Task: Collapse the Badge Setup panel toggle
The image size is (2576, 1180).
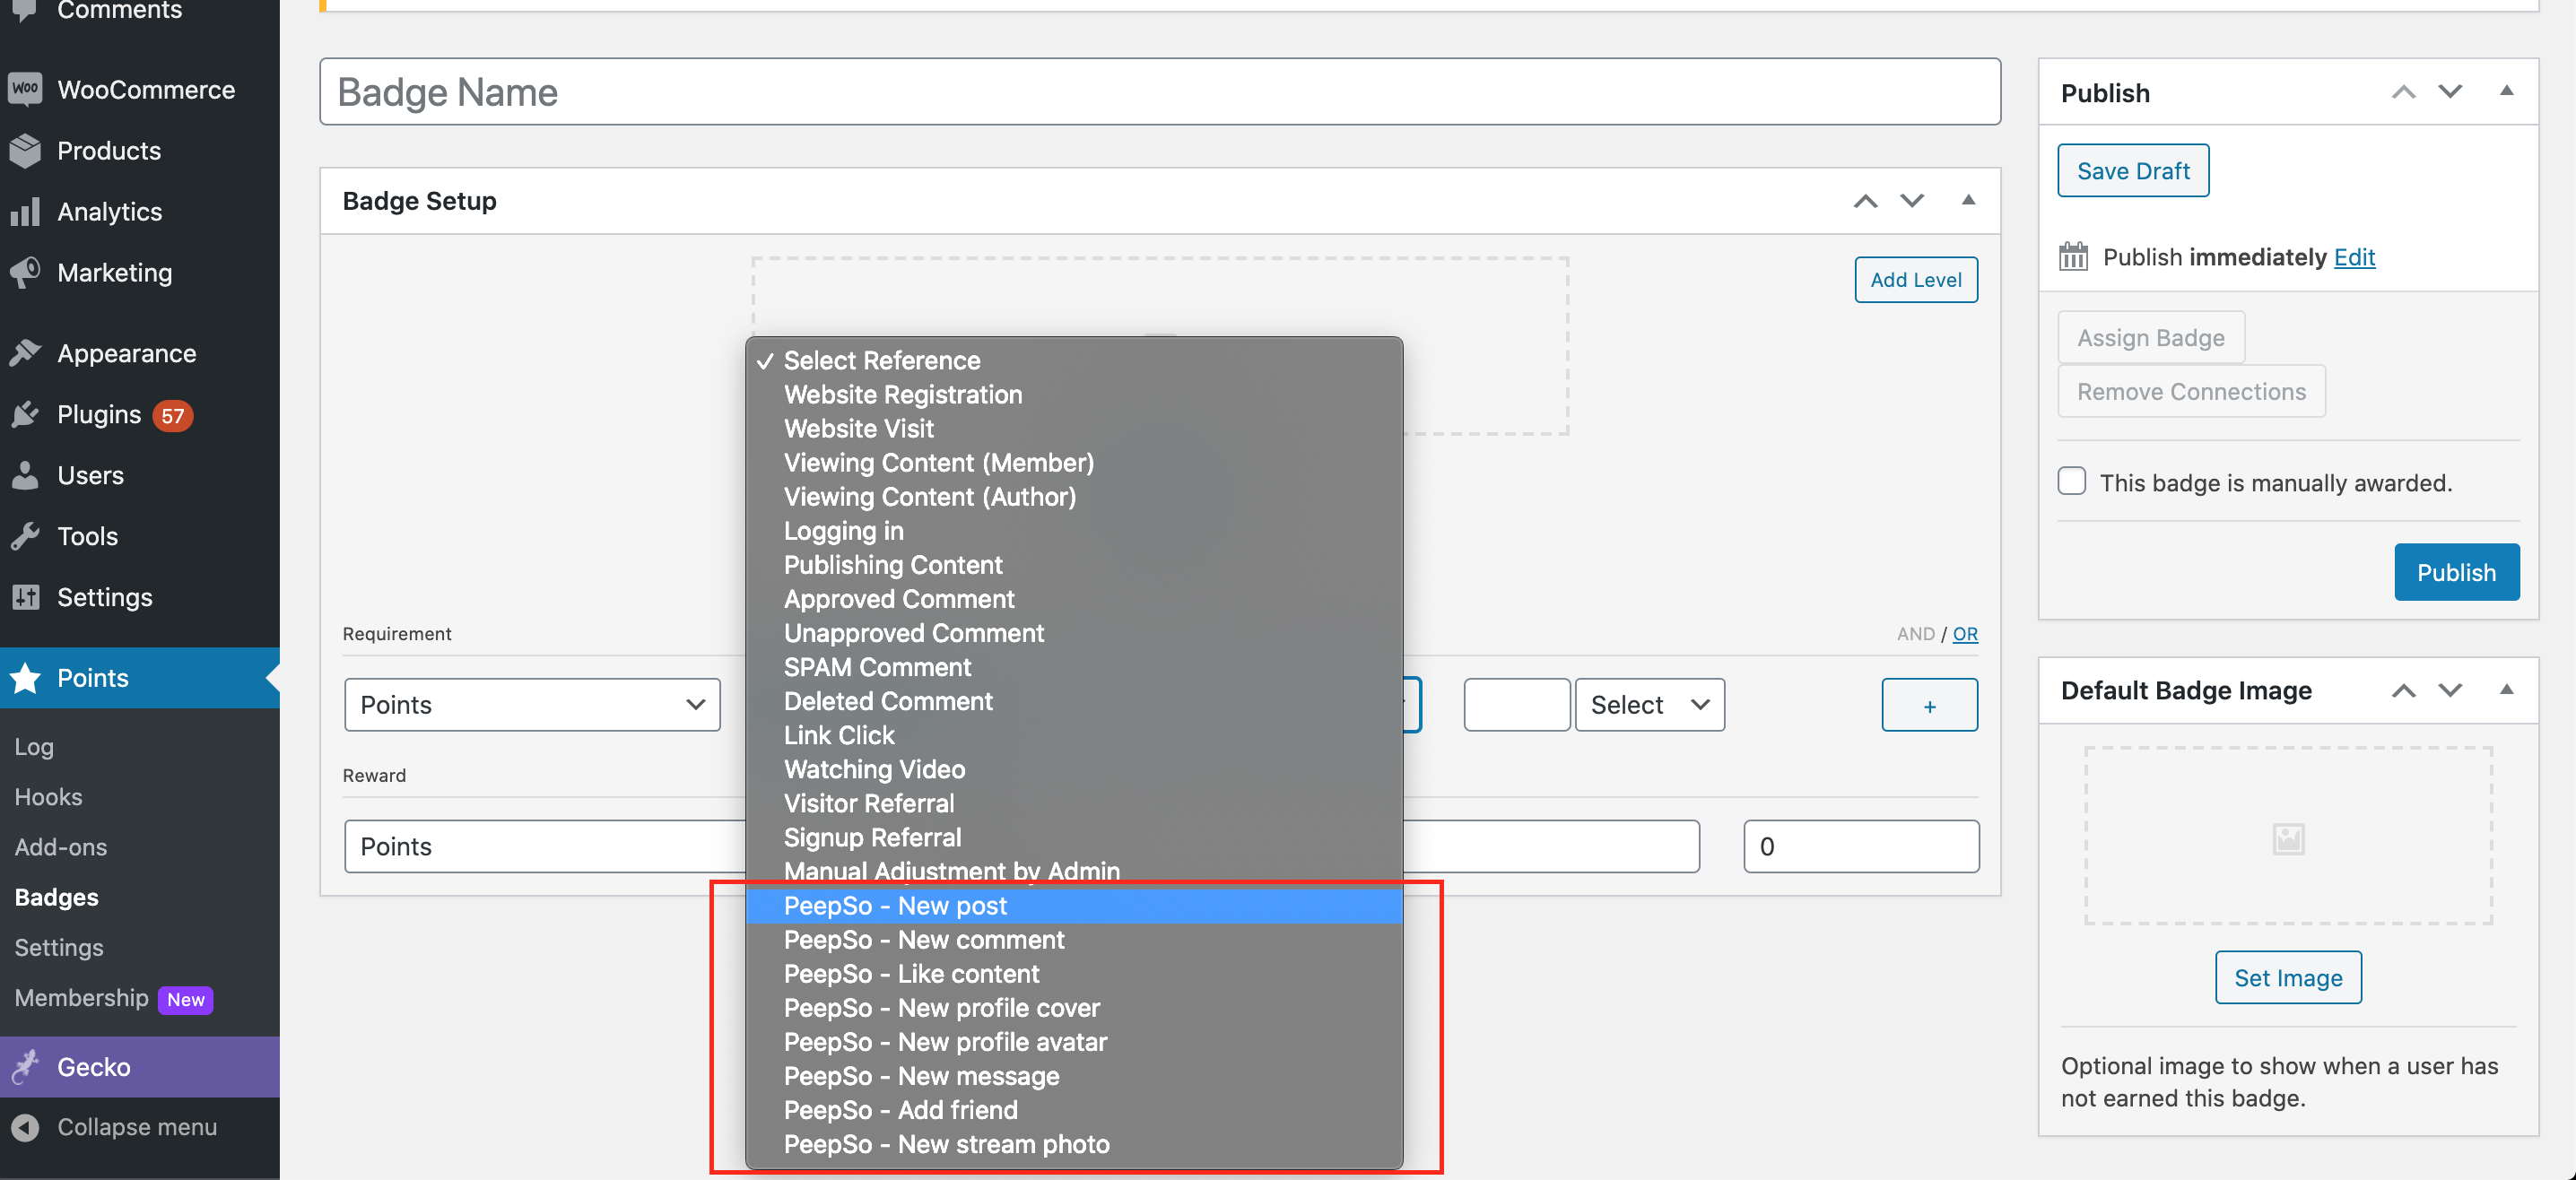Action: (x=1968, y=200)
